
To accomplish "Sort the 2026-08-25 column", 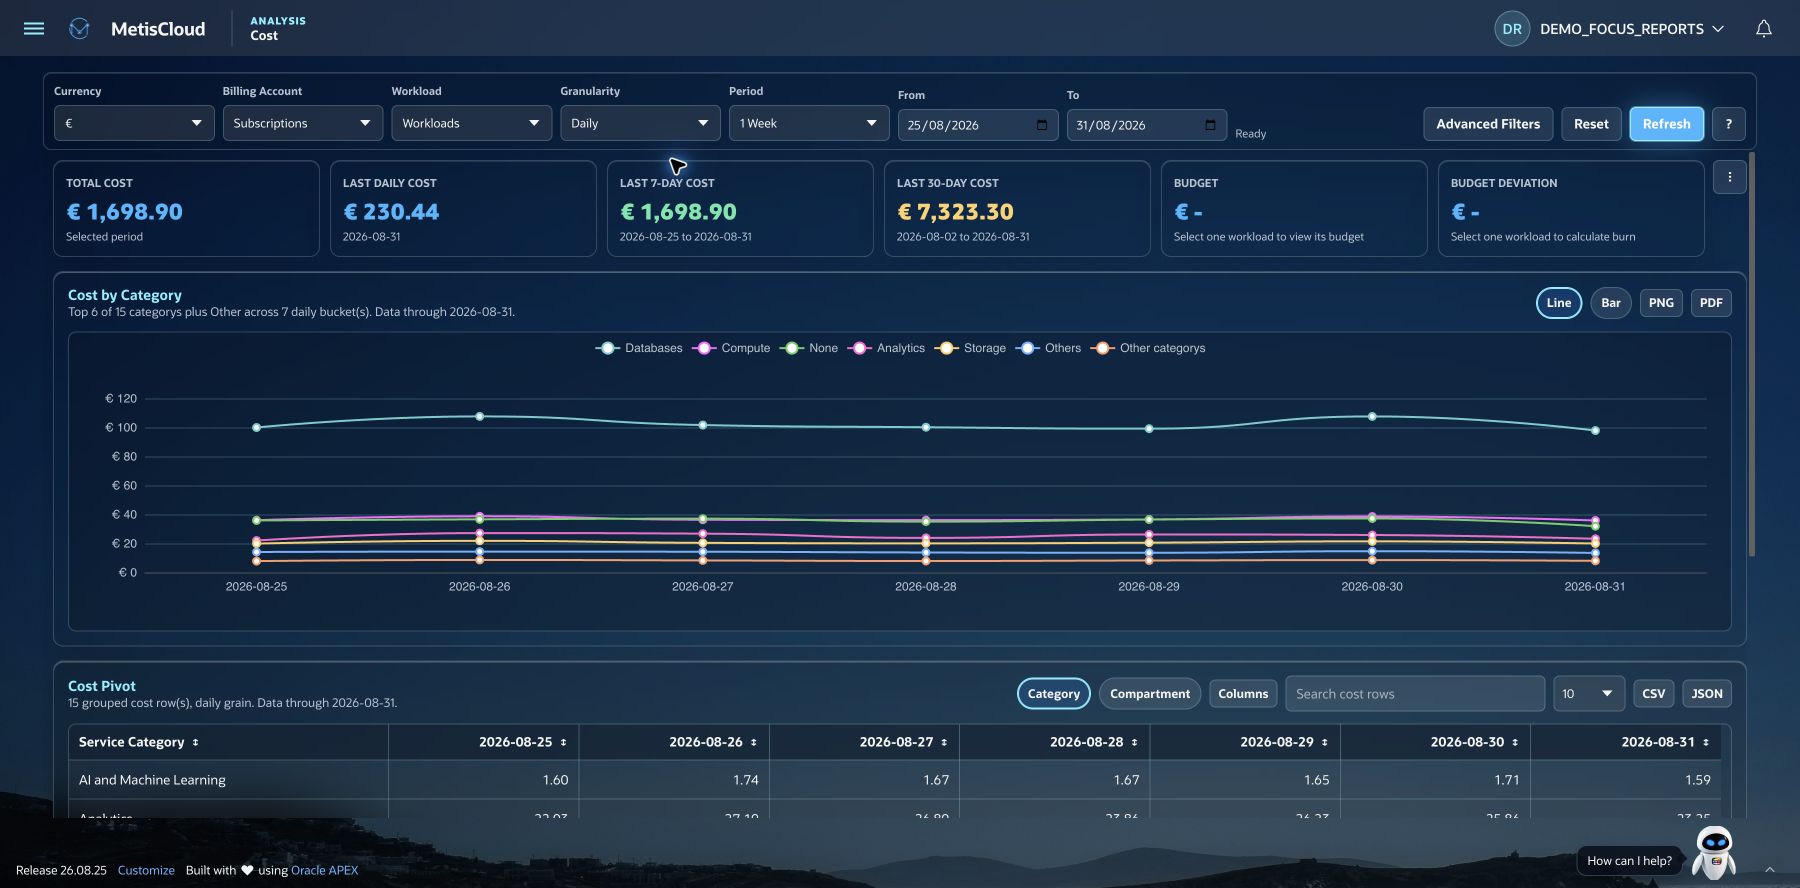I will [x=563, y=742].
